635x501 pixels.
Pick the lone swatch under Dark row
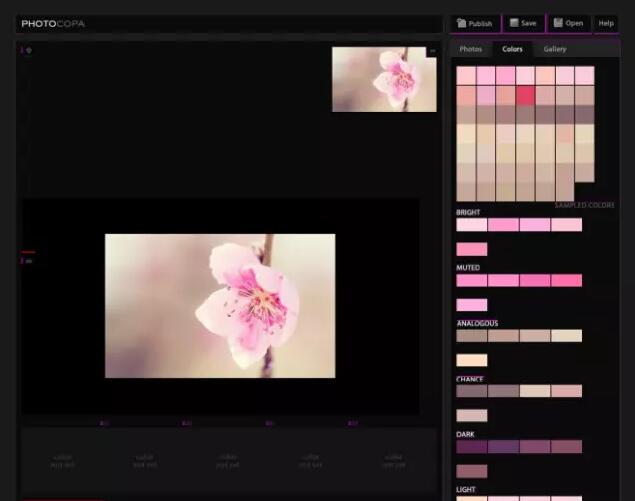(x=472, y=471)
